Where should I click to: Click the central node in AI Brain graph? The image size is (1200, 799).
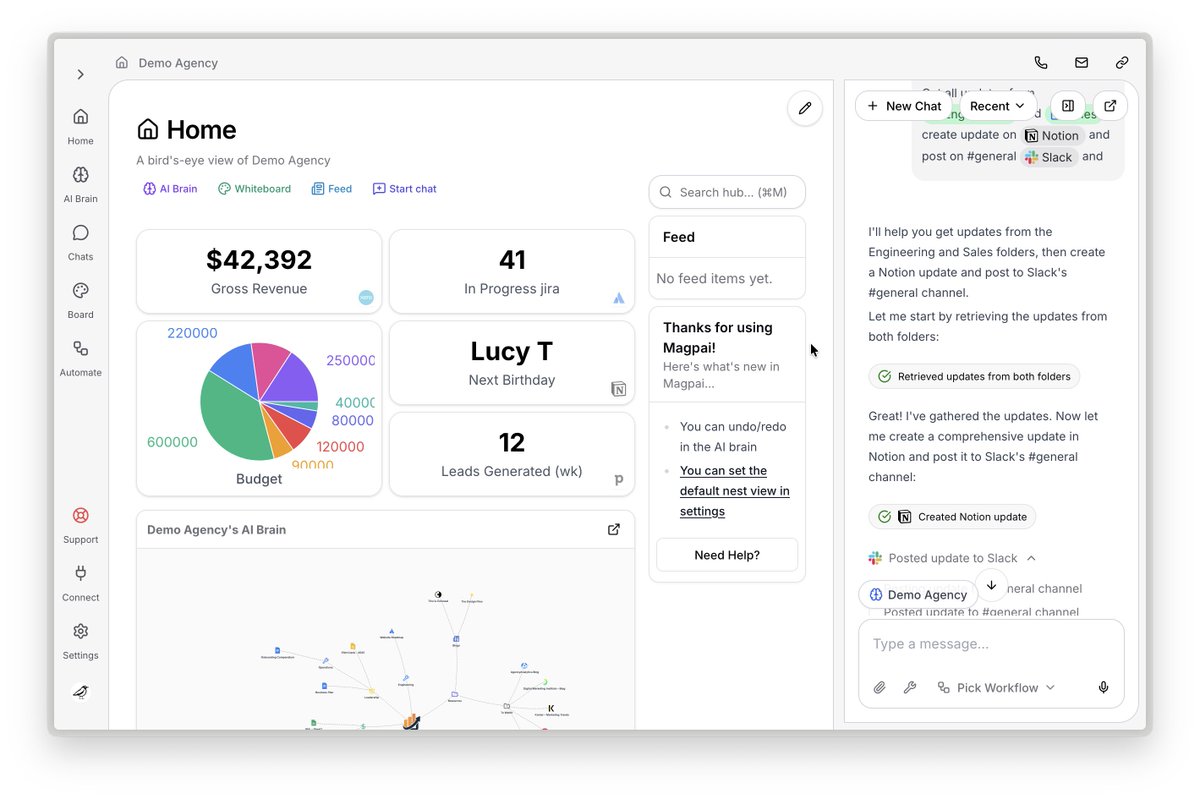coord(410,721)
